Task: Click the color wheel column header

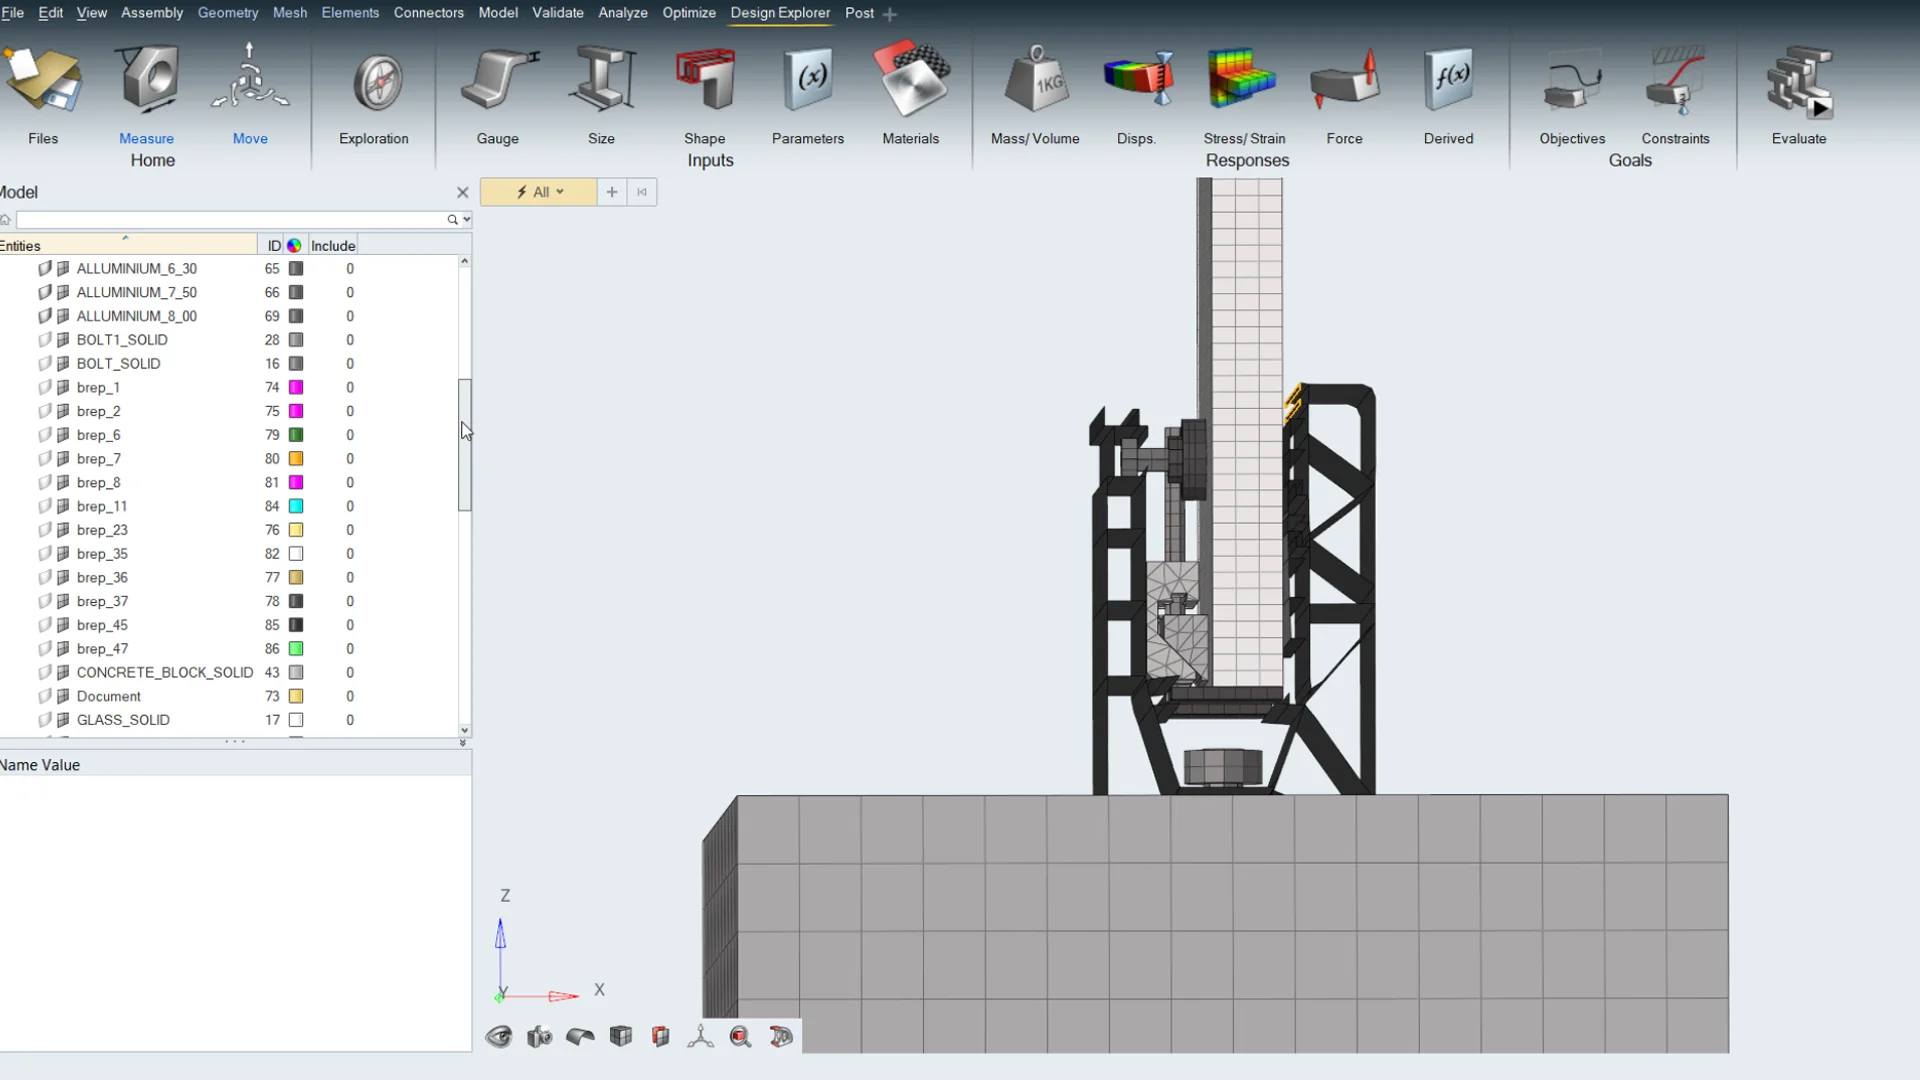Action: 295,246
